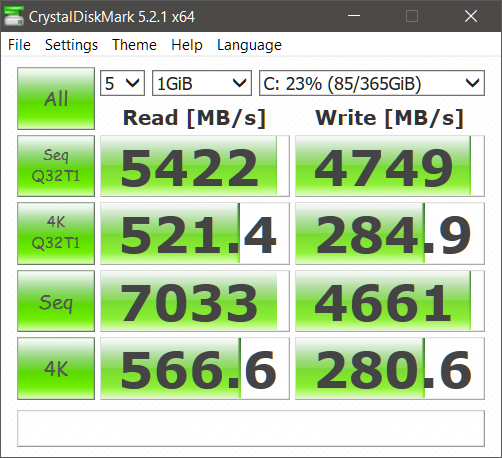Click the CrystalDiskMark app icon in title bar
Viewport: 502px width, 458px height.
(13, 16)
